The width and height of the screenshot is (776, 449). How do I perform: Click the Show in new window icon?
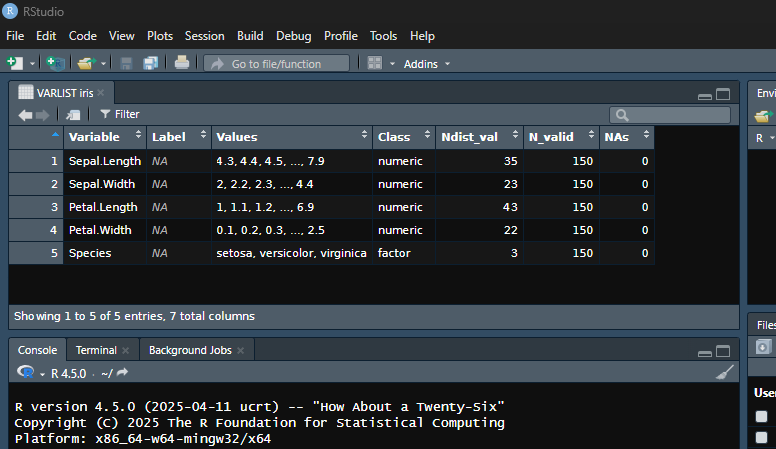74,114
